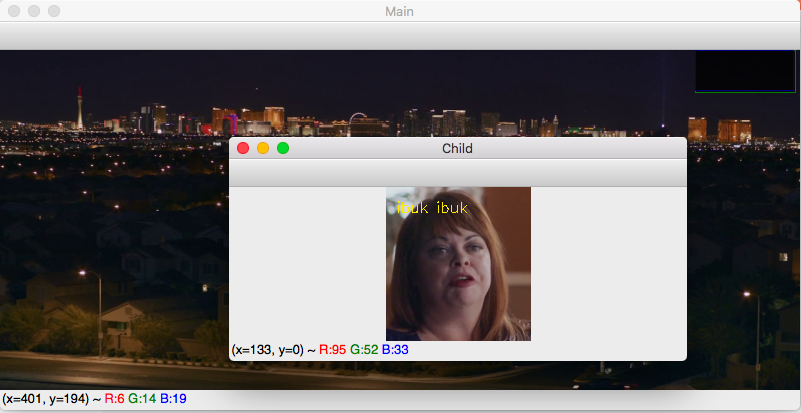Screen dimensions: 801x413
Task: Click the 'G:52' green value in Child window
Action: (x=364, y=350)
